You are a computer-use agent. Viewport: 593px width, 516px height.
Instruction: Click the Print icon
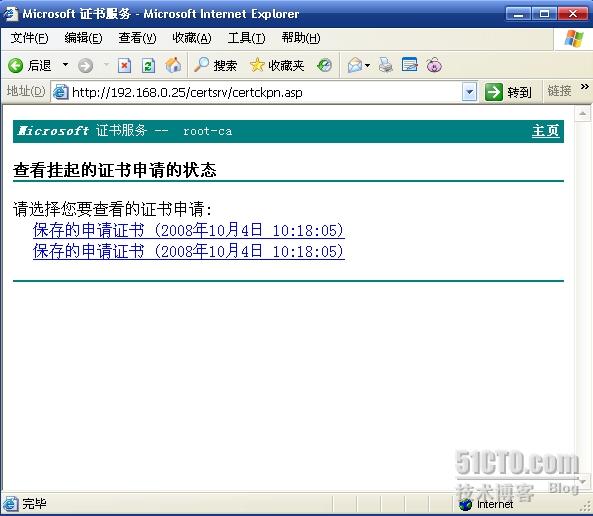point(386,65)
